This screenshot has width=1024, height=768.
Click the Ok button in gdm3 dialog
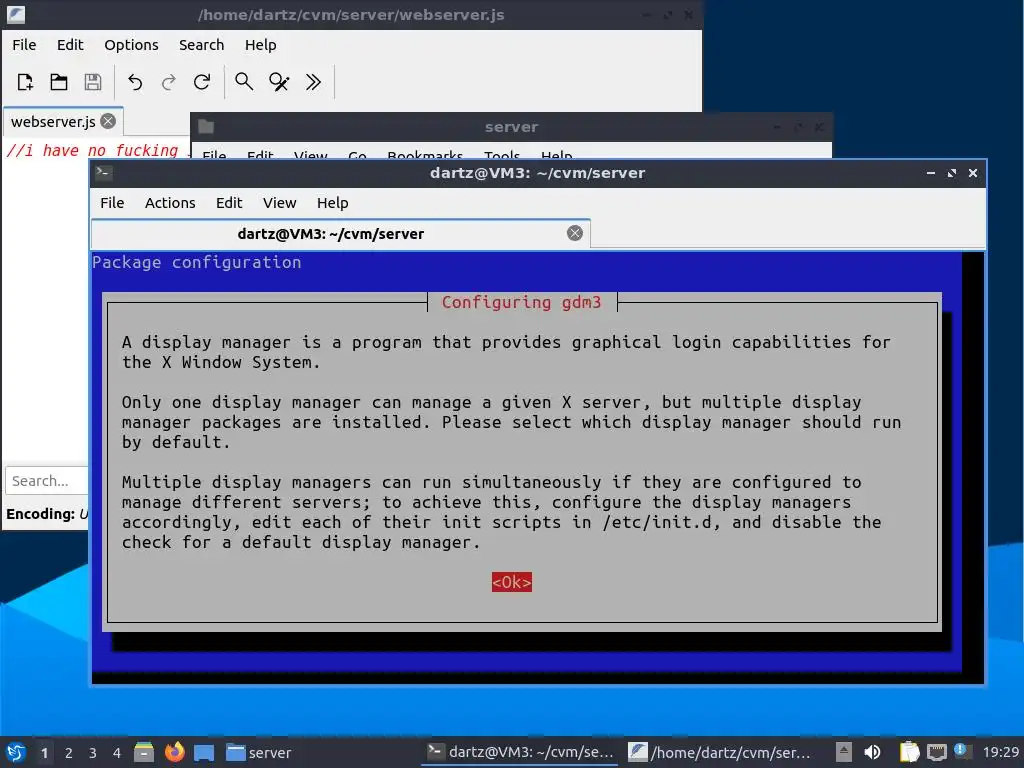[x=511, y=582]
